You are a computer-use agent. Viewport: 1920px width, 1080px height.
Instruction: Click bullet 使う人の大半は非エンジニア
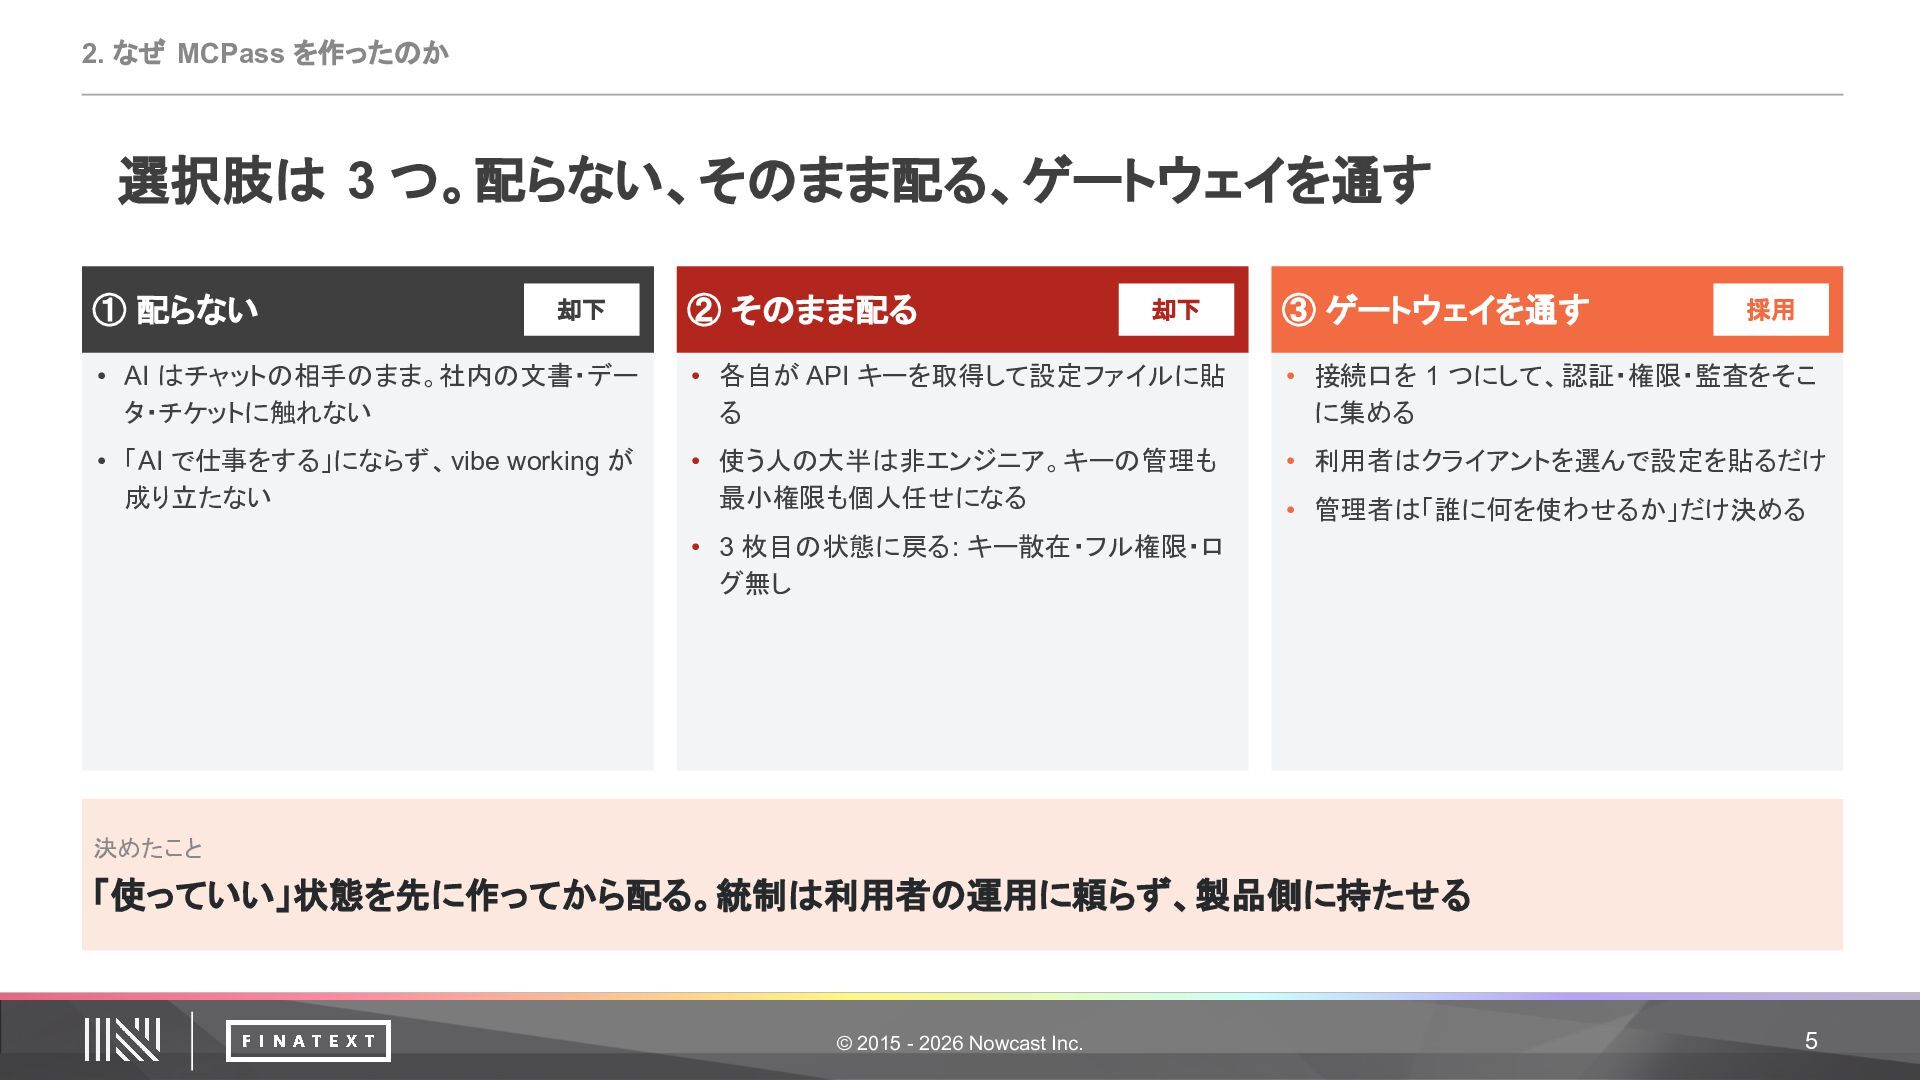(x=967, y=479)
